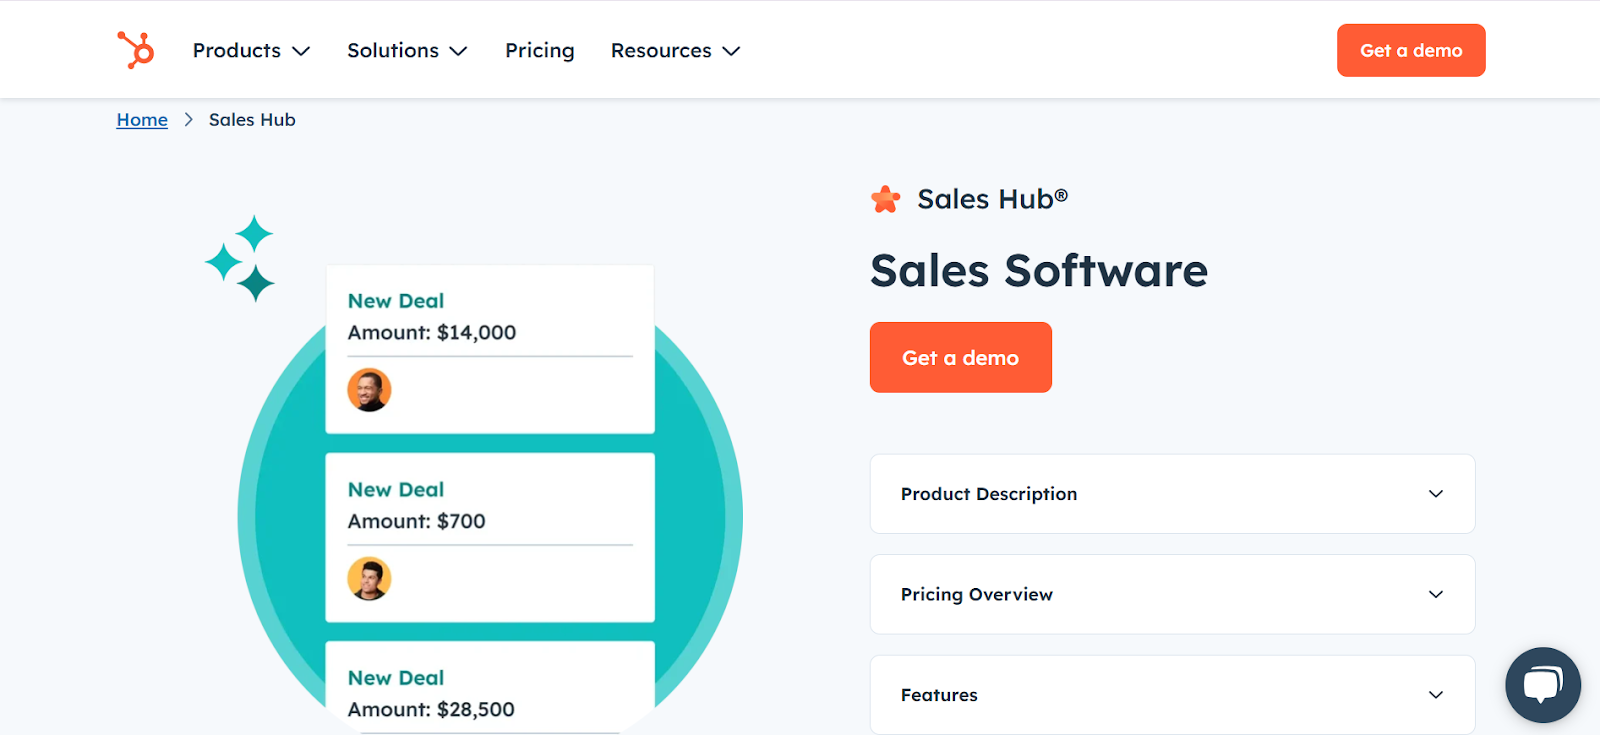1600x735 pixels.
Task: Expand the Features section
Action: click(x=1172, y=695)
